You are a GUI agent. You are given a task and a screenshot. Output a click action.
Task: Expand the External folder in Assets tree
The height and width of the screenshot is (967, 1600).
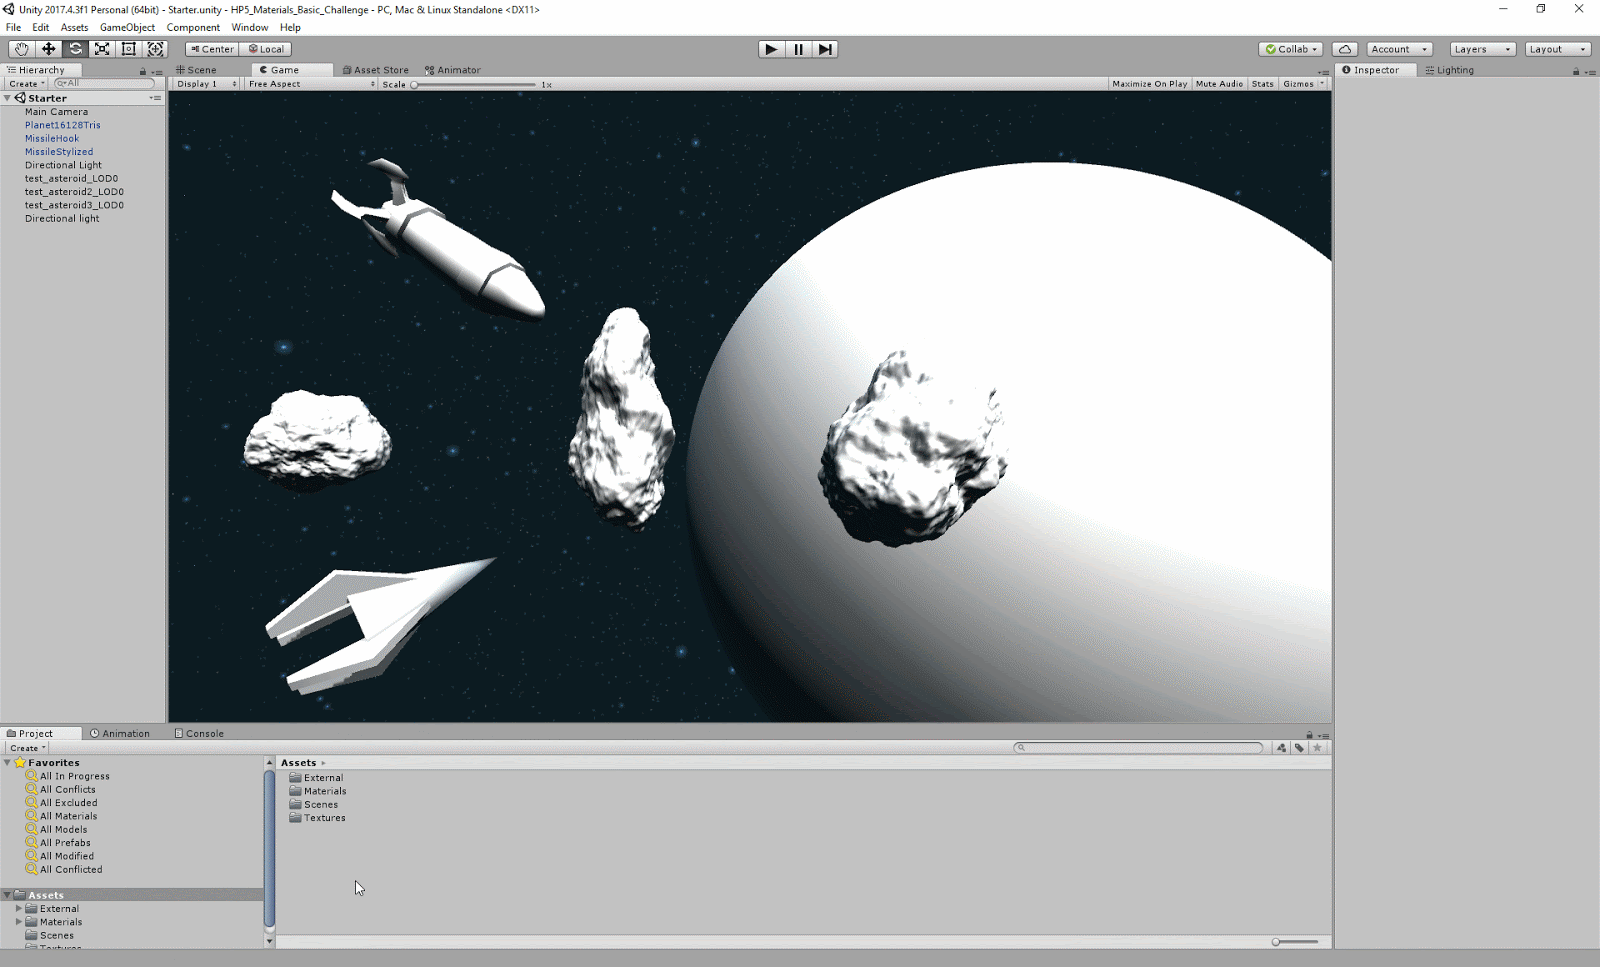click(18, 909)
